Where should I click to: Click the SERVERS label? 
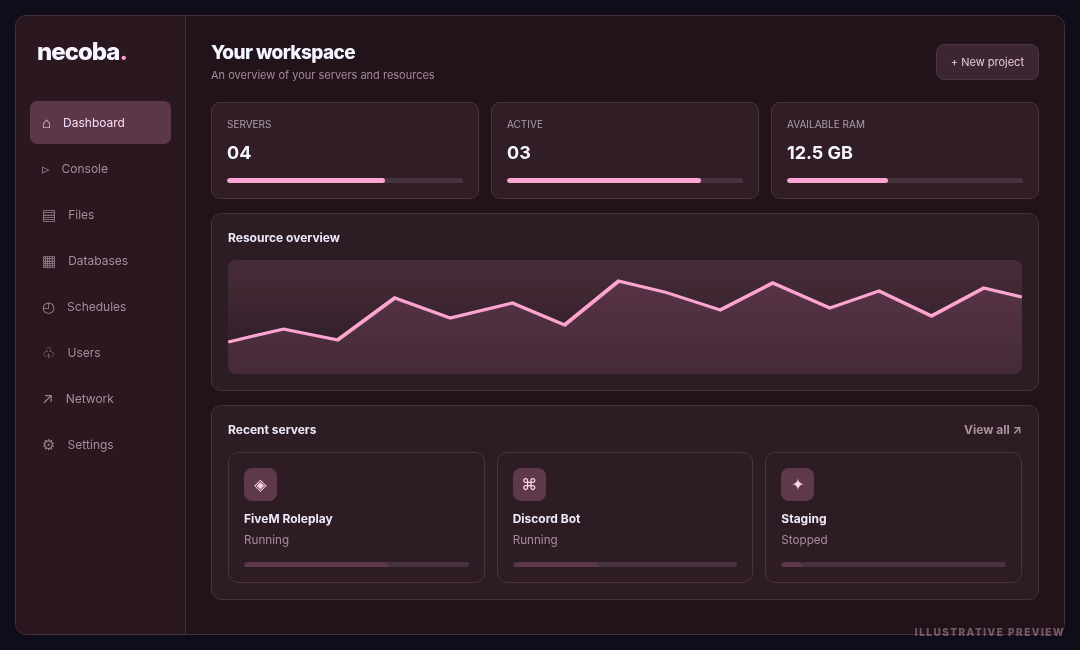pyautogui.click(x=249, y=125)
